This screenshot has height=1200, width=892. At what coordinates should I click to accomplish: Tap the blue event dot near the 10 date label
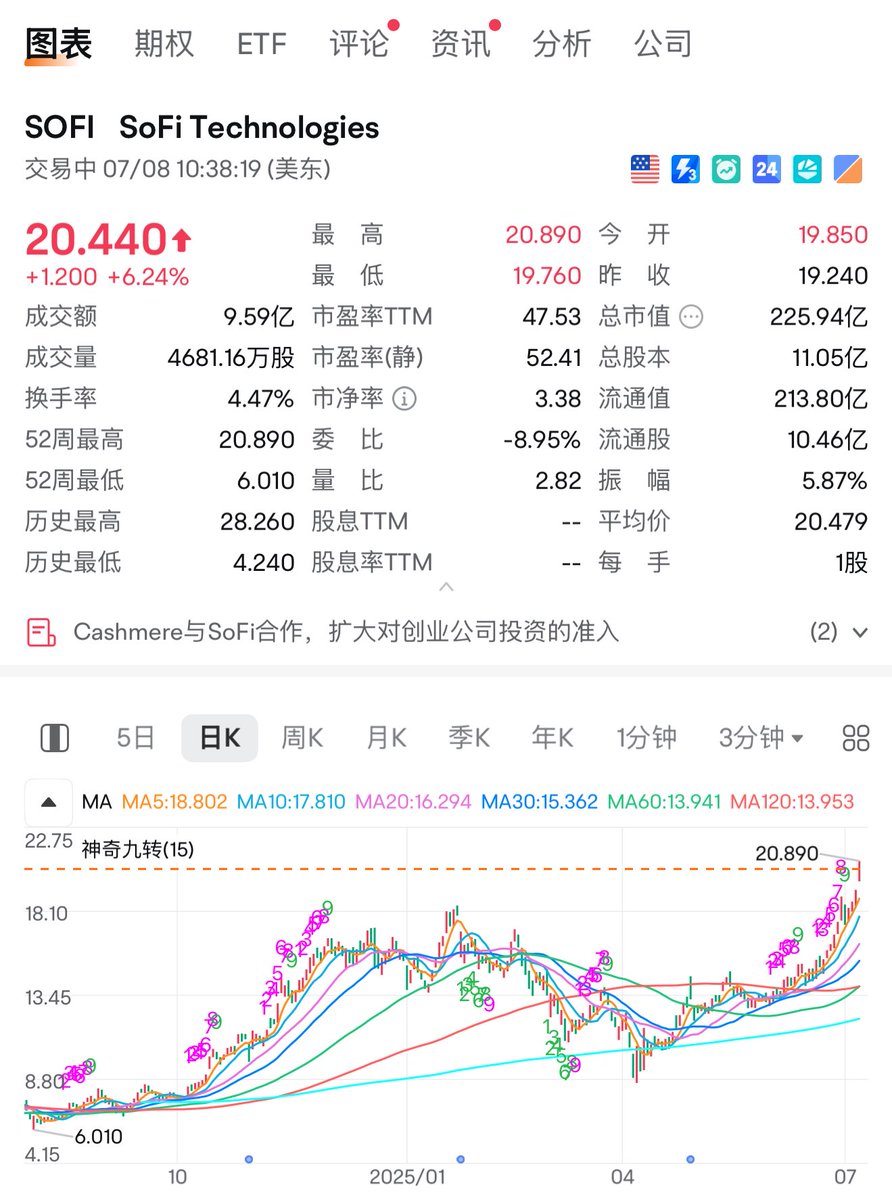[x=249, y=1159]
